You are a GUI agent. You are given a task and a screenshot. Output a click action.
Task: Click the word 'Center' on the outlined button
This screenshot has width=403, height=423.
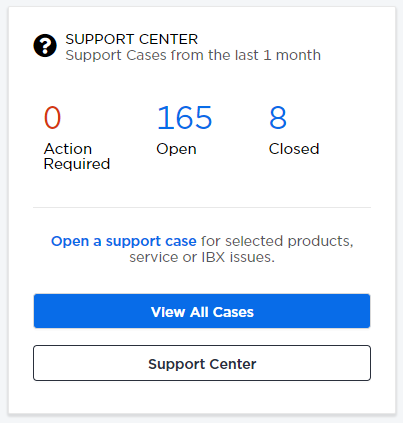click(x=233, y=364)
